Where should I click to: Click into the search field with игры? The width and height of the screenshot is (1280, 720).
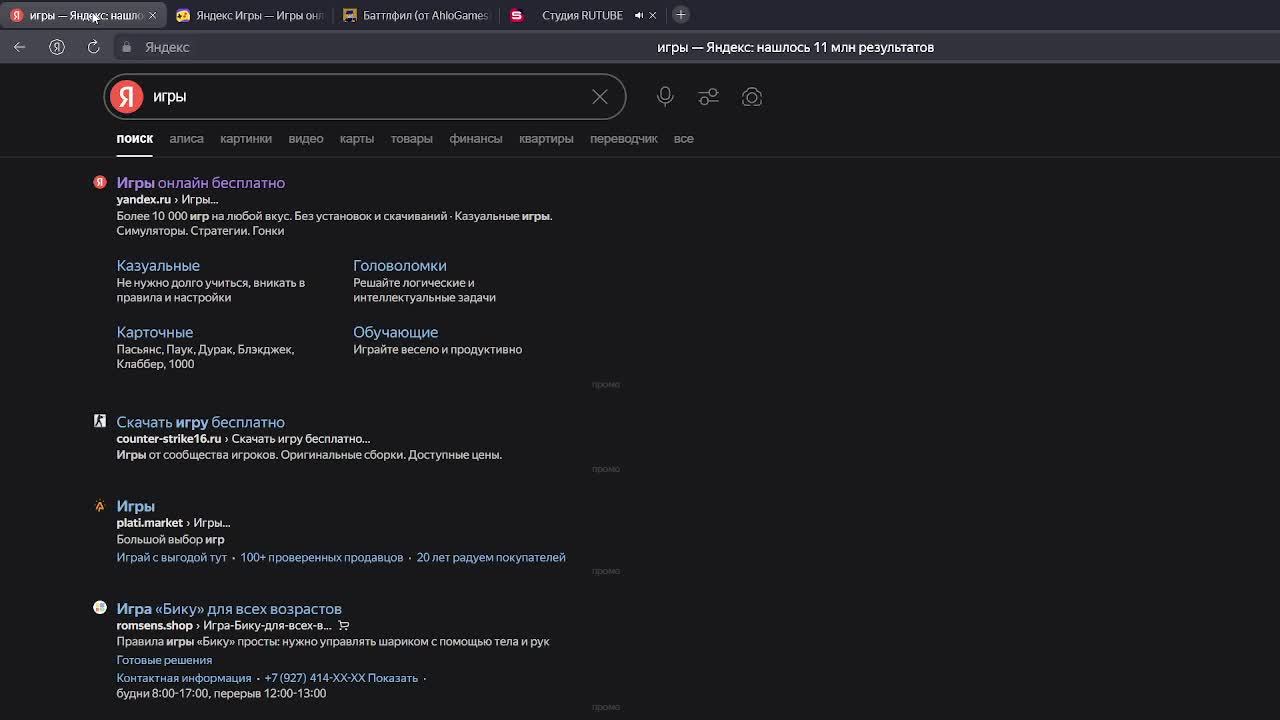pyautogui.click(x=365, y=97)
